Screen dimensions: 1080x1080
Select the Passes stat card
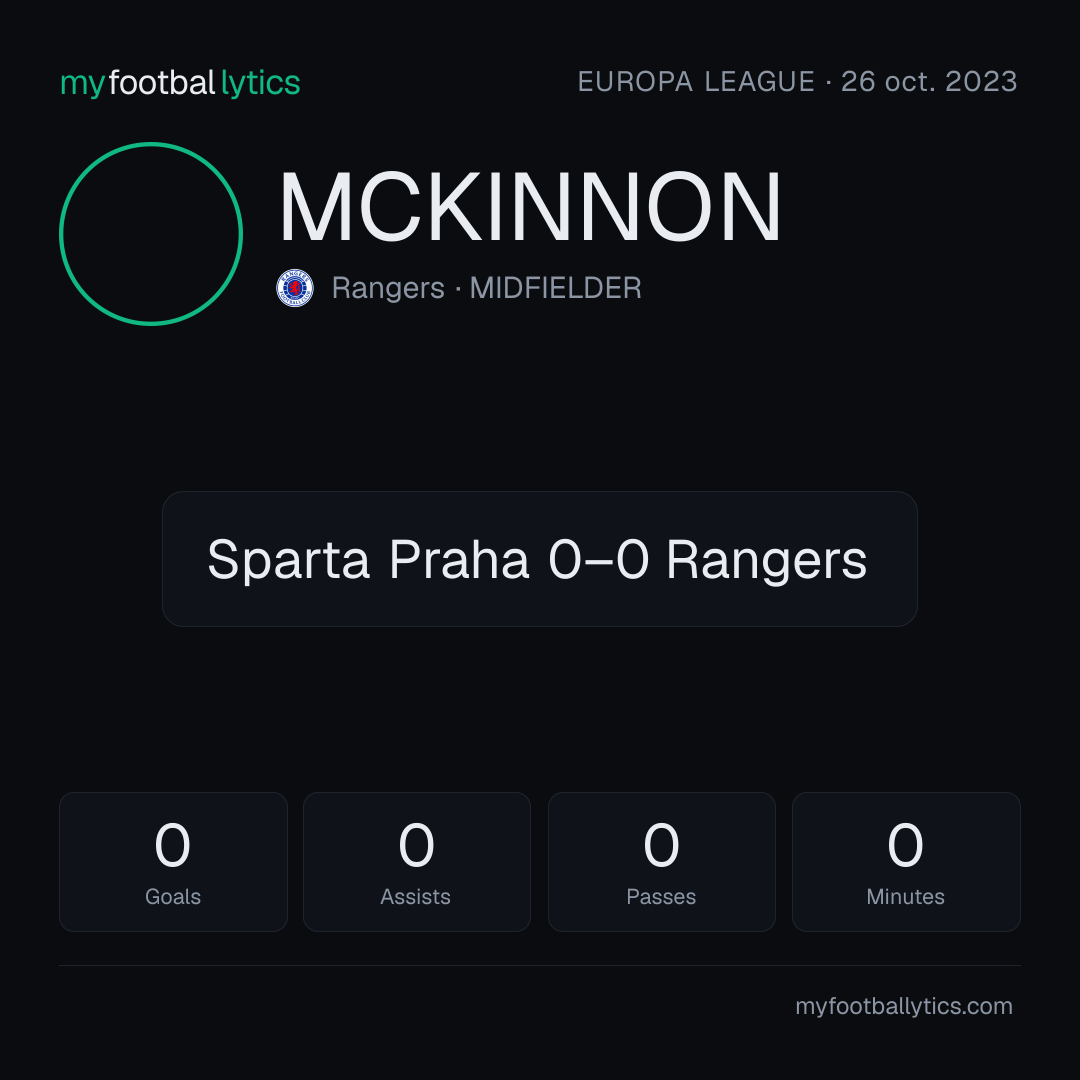tap(661, 862)
